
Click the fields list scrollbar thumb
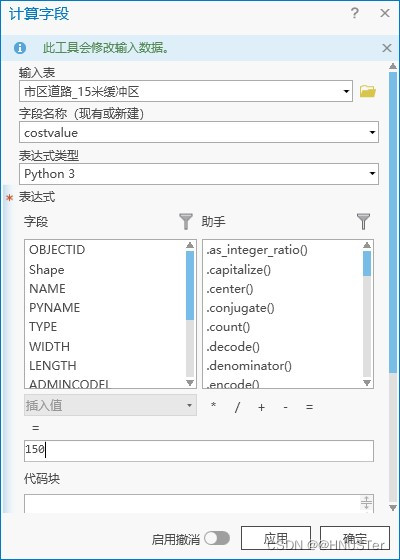(190, 285)
